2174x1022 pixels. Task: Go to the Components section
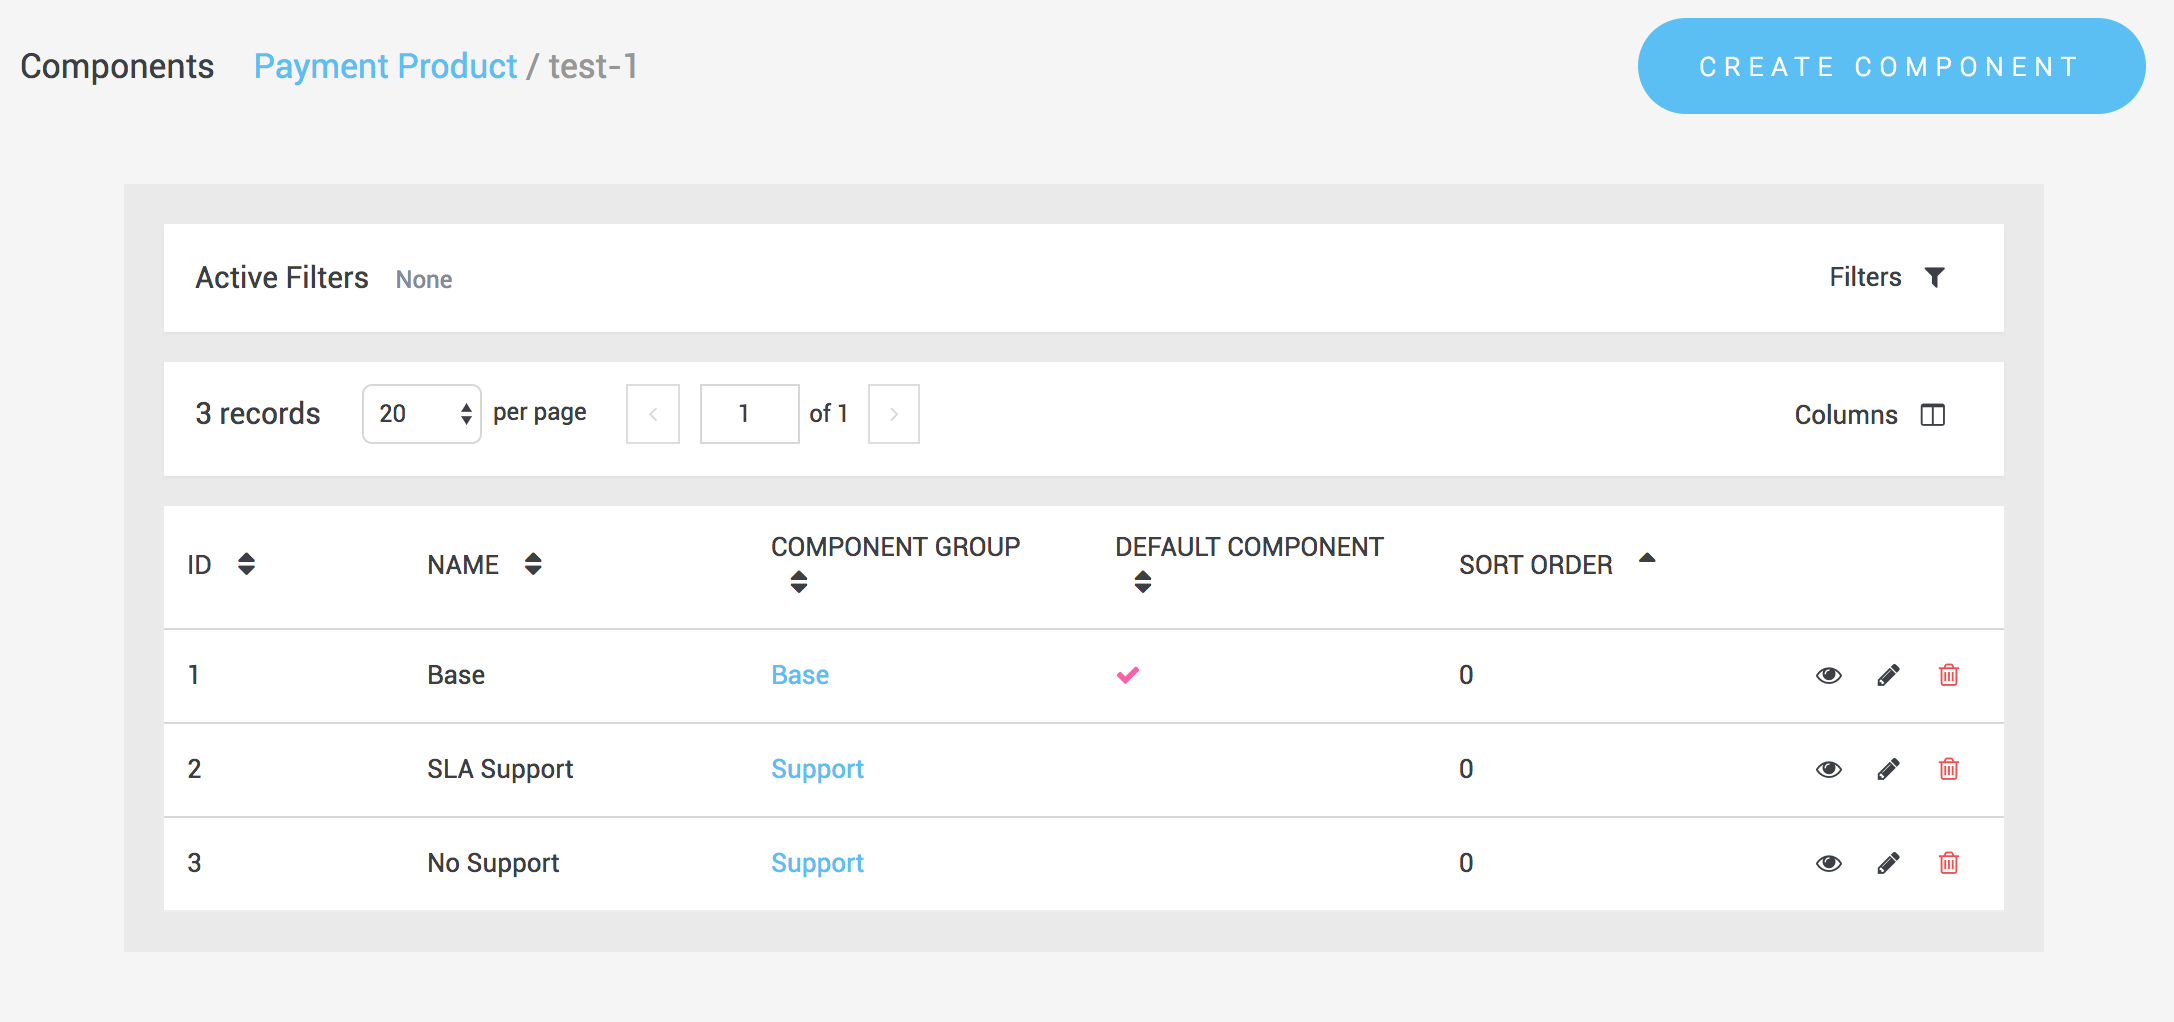tap(117, 66)
